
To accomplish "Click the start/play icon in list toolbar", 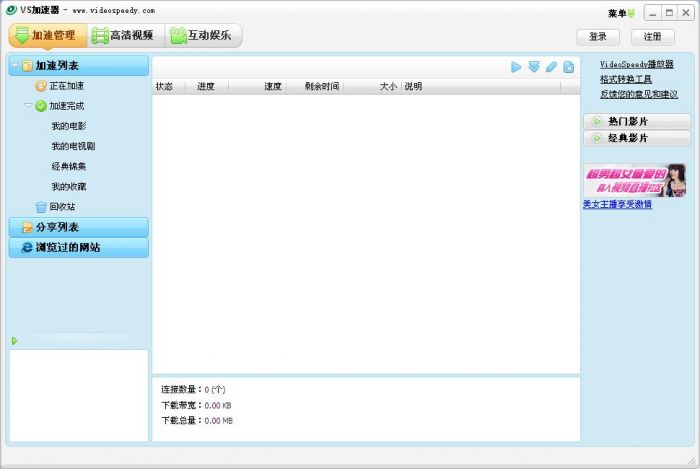I will 516,67.
